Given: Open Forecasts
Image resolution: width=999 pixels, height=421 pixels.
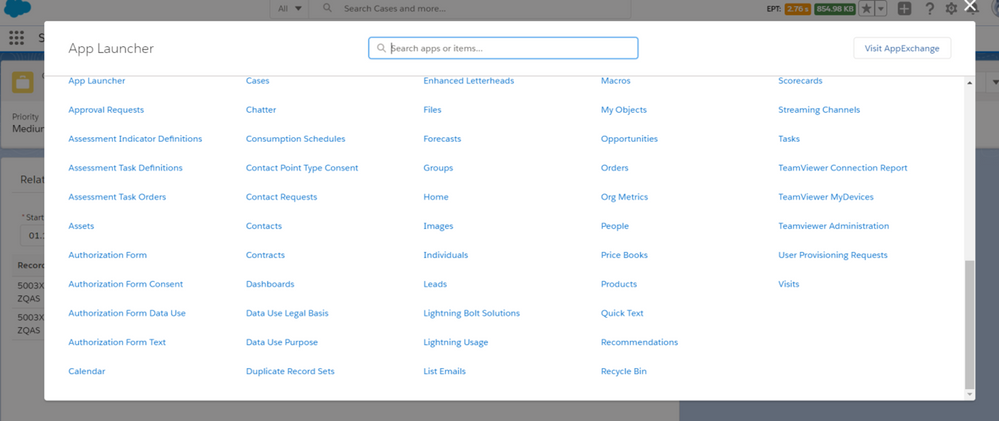Looking at the screenshot, I should (x=442, y=139).
